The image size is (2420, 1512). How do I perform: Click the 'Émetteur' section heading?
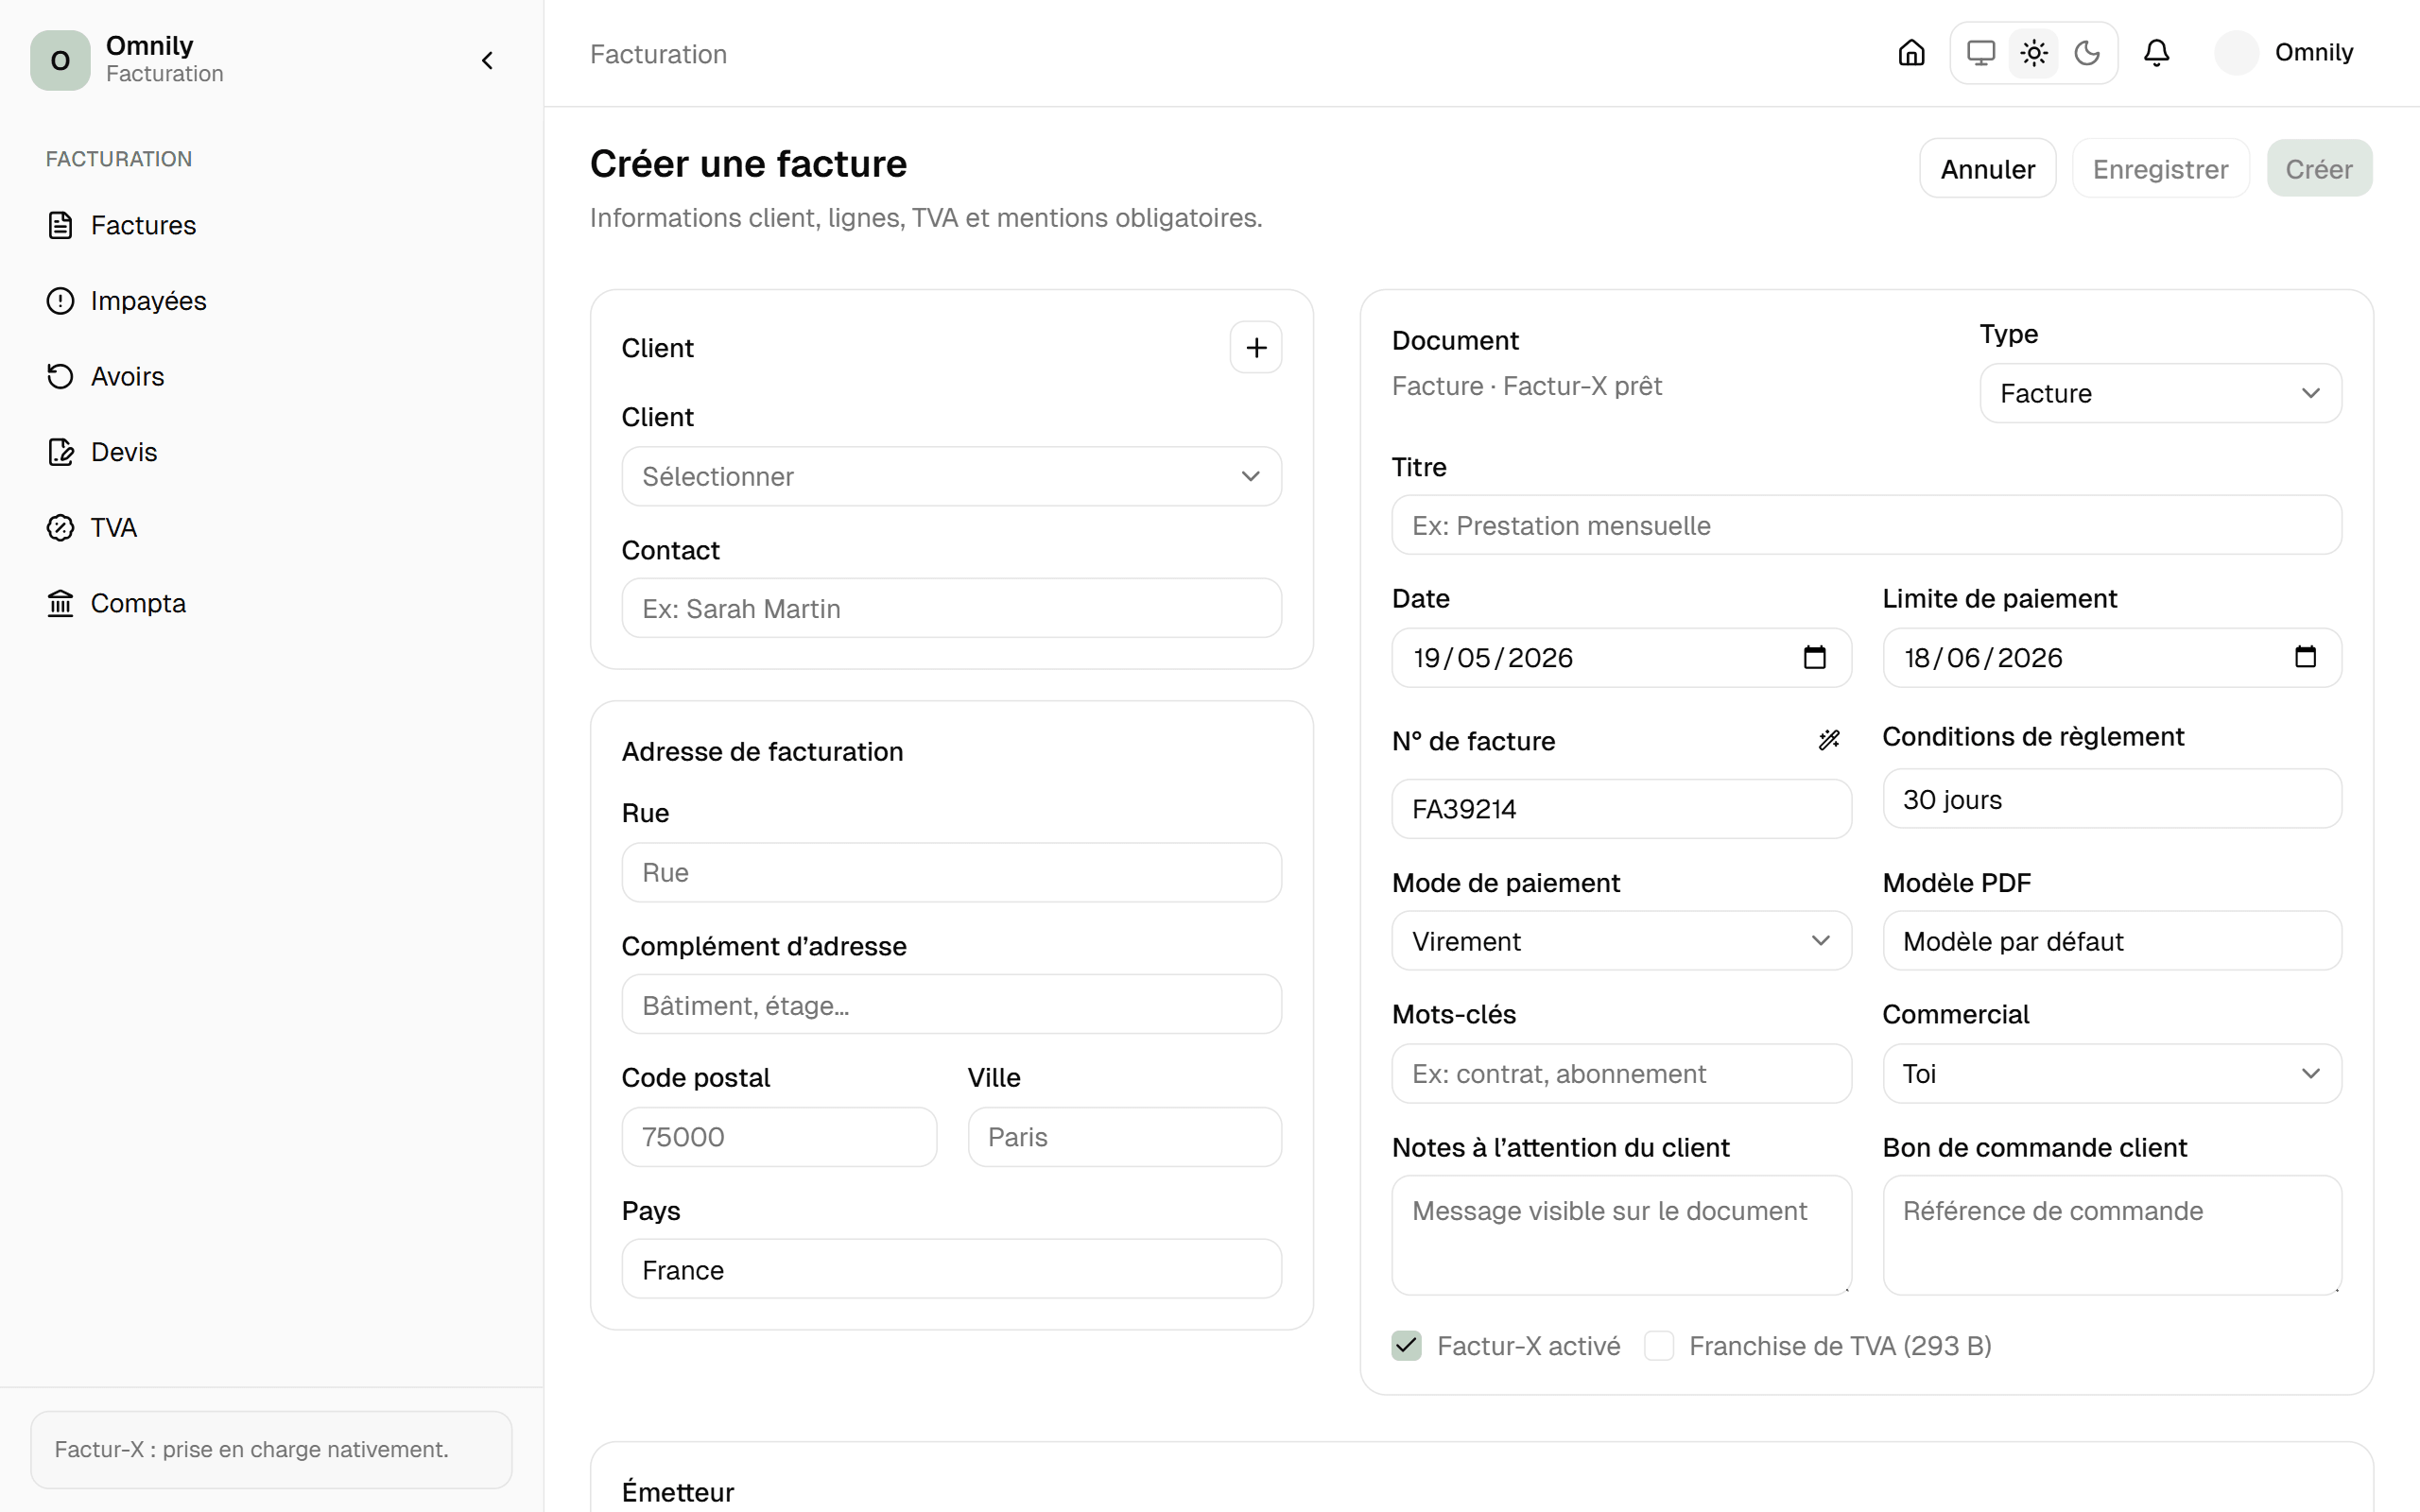tap(678, 1492)
